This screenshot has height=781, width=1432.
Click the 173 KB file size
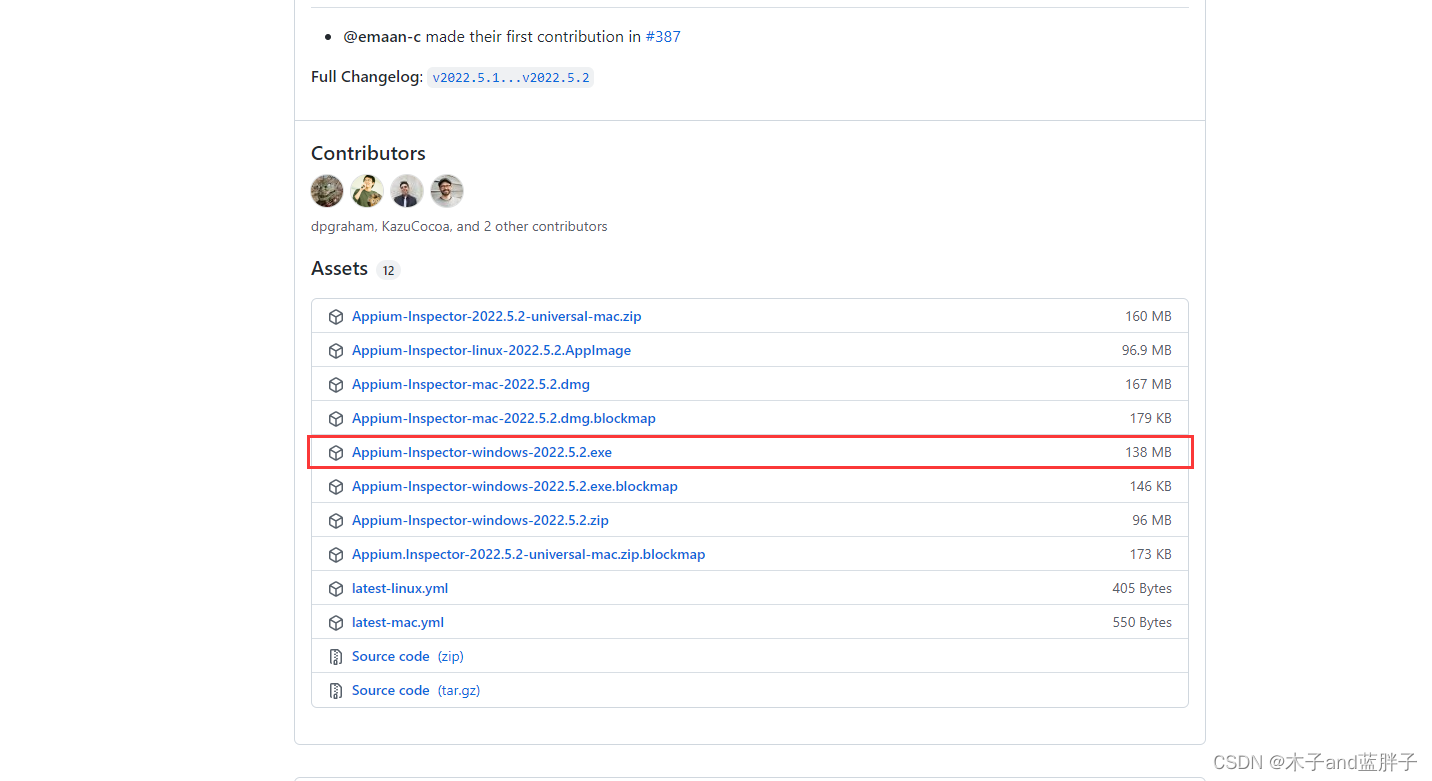click(1151, 554)
